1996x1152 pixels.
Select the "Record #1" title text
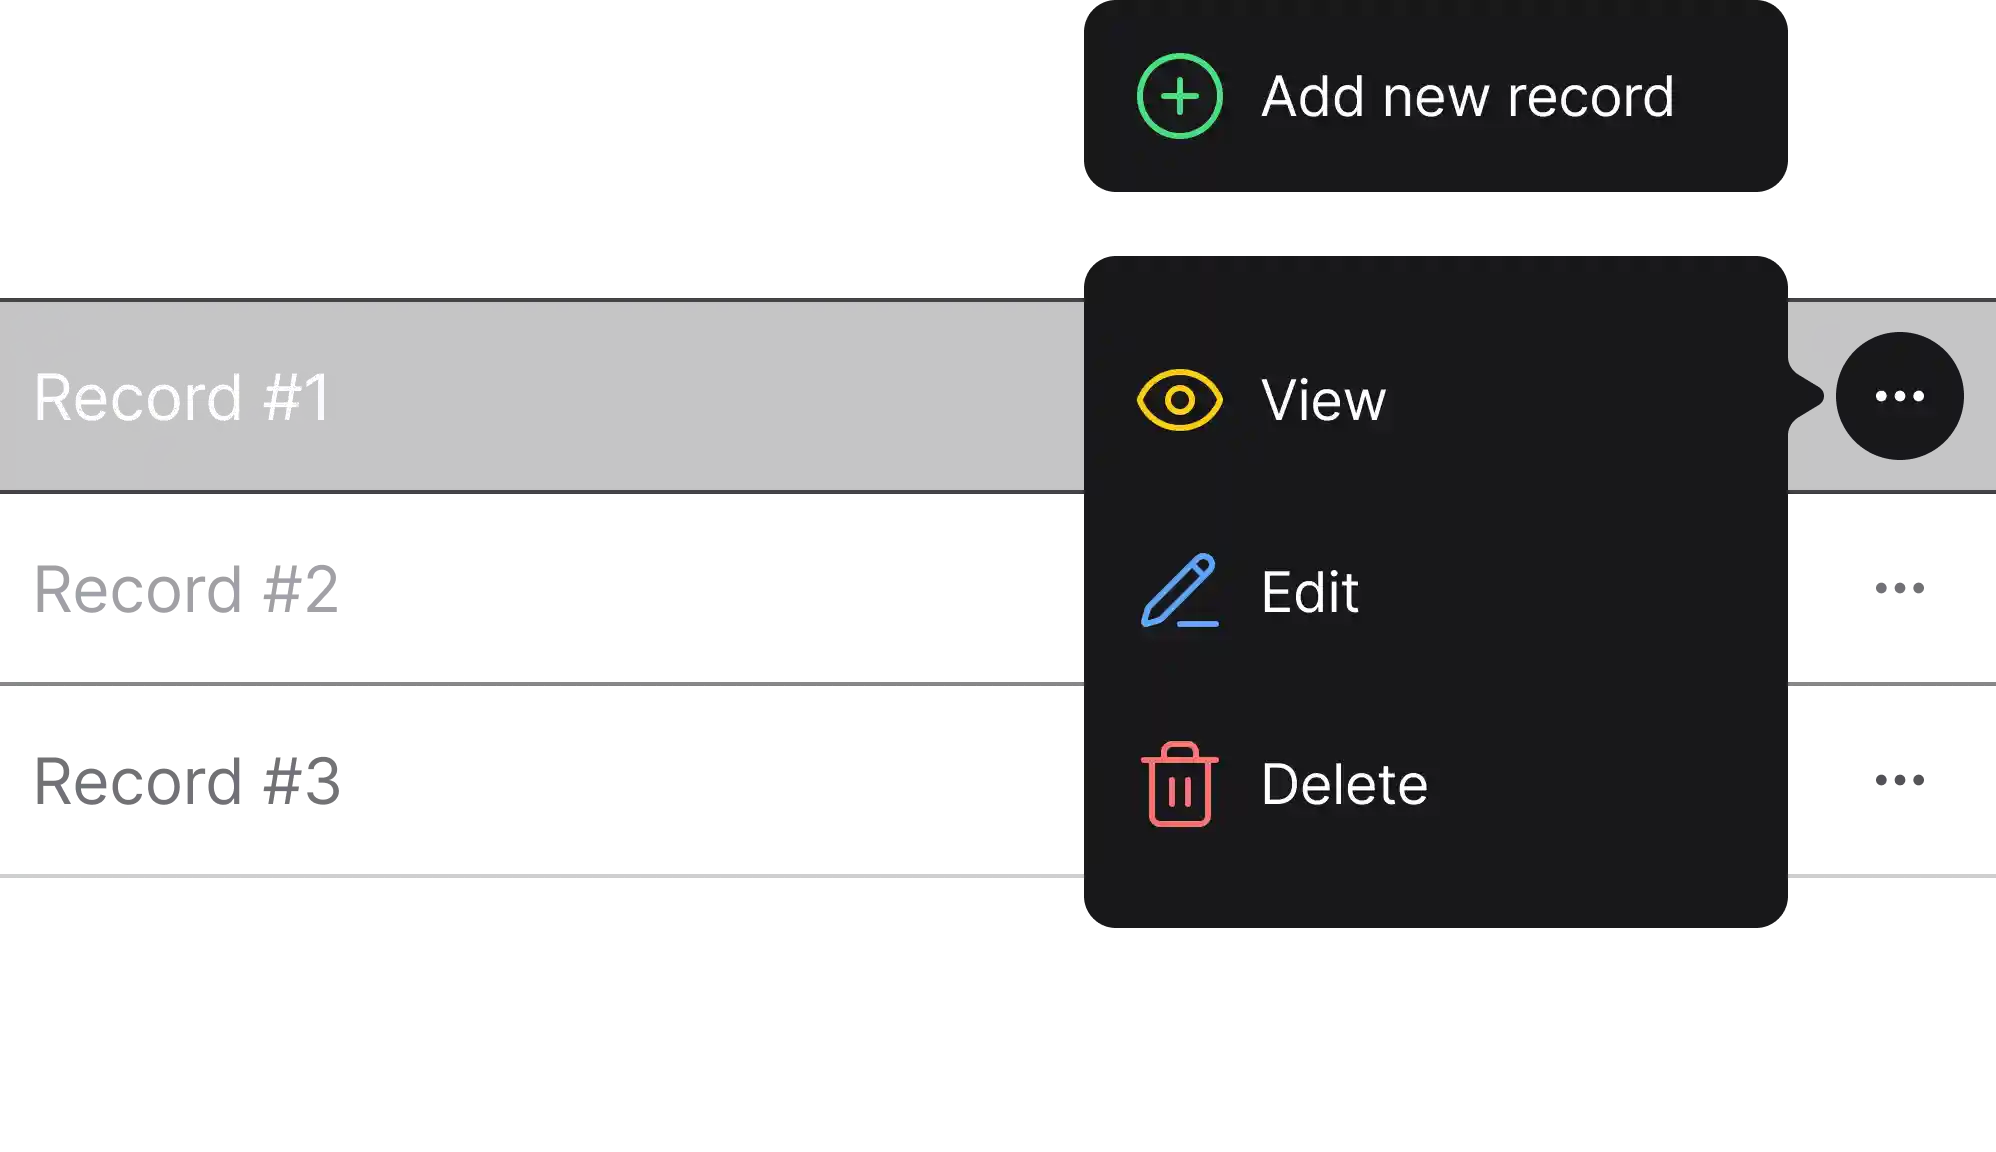182,397
